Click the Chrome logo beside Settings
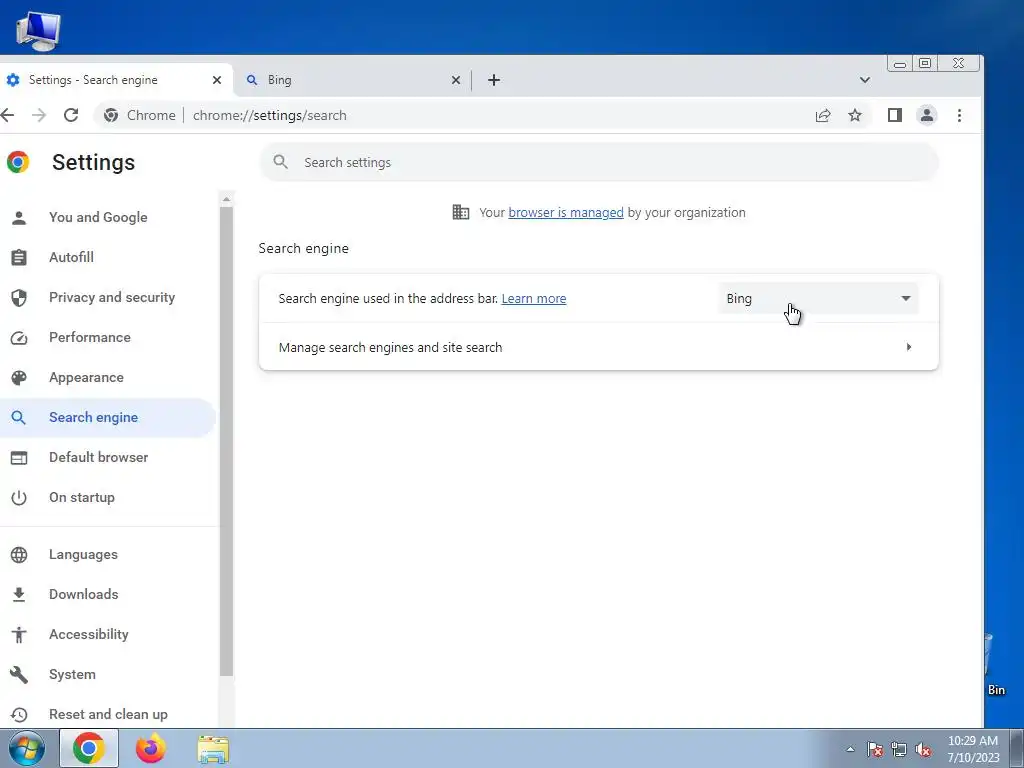 (18, 162)
